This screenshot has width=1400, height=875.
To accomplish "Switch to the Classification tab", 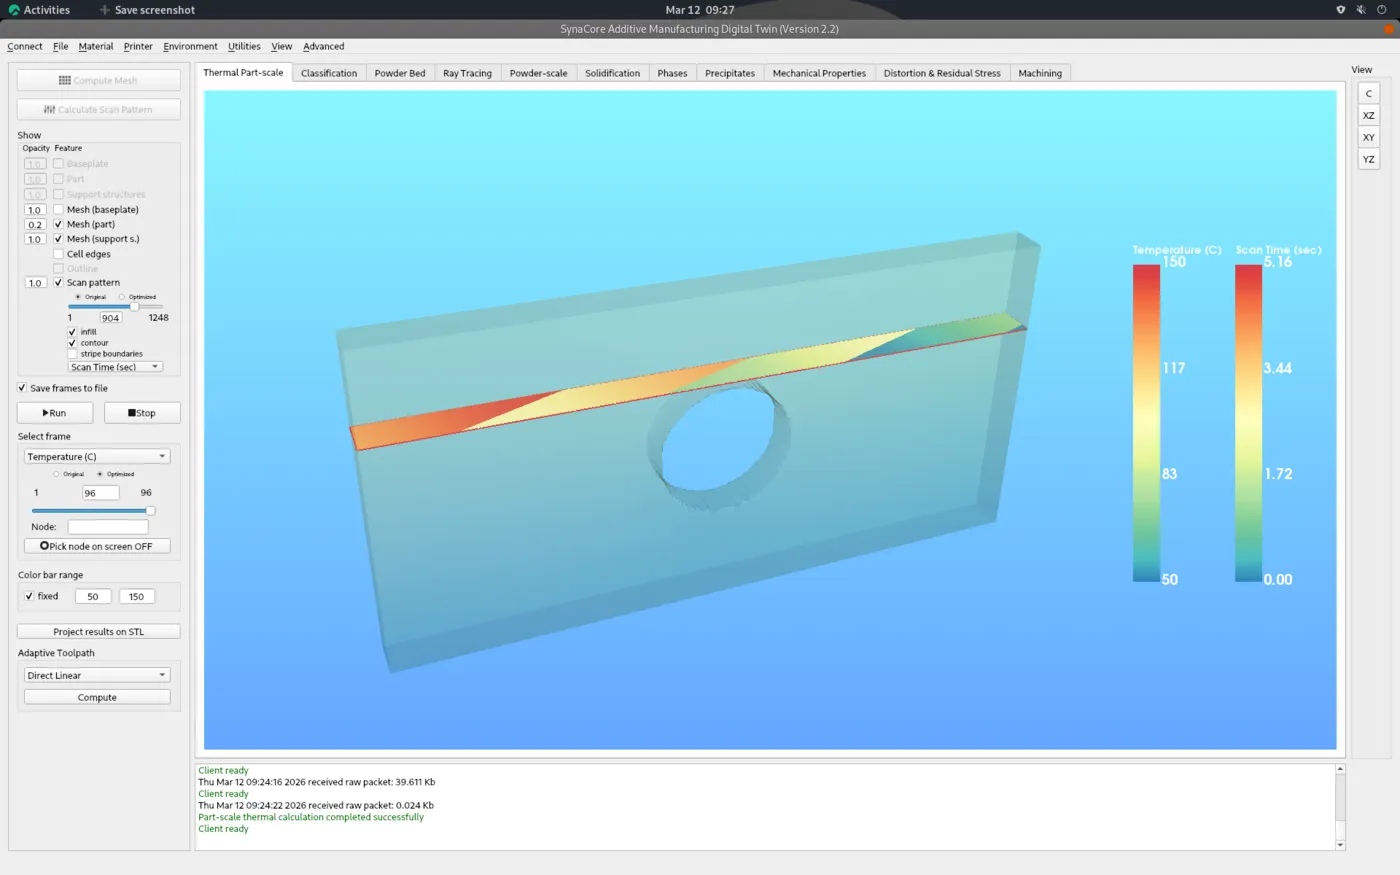I will pyautogui.click(x=329, y=73).
